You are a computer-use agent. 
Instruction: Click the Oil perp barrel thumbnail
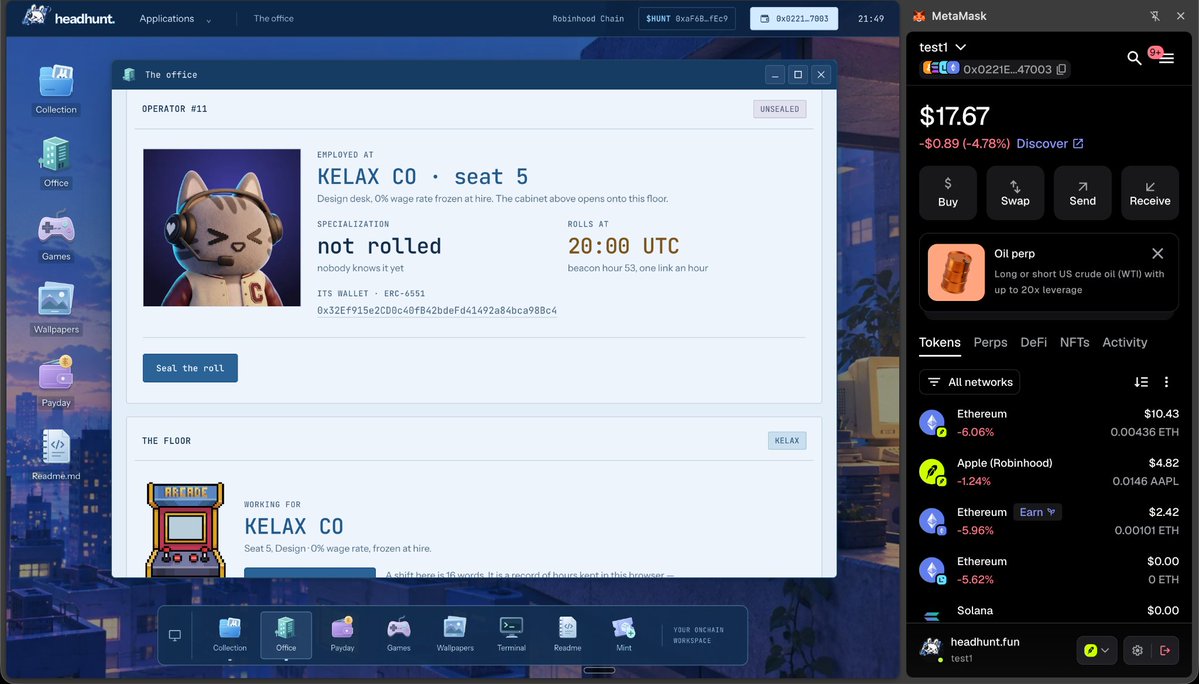956,272
